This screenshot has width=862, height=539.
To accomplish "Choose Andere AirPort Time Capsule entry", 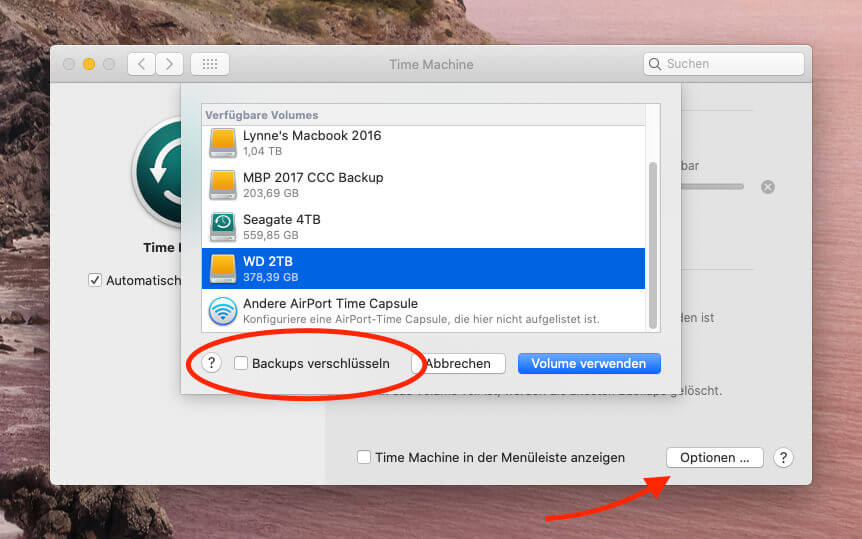I will 423,310.
